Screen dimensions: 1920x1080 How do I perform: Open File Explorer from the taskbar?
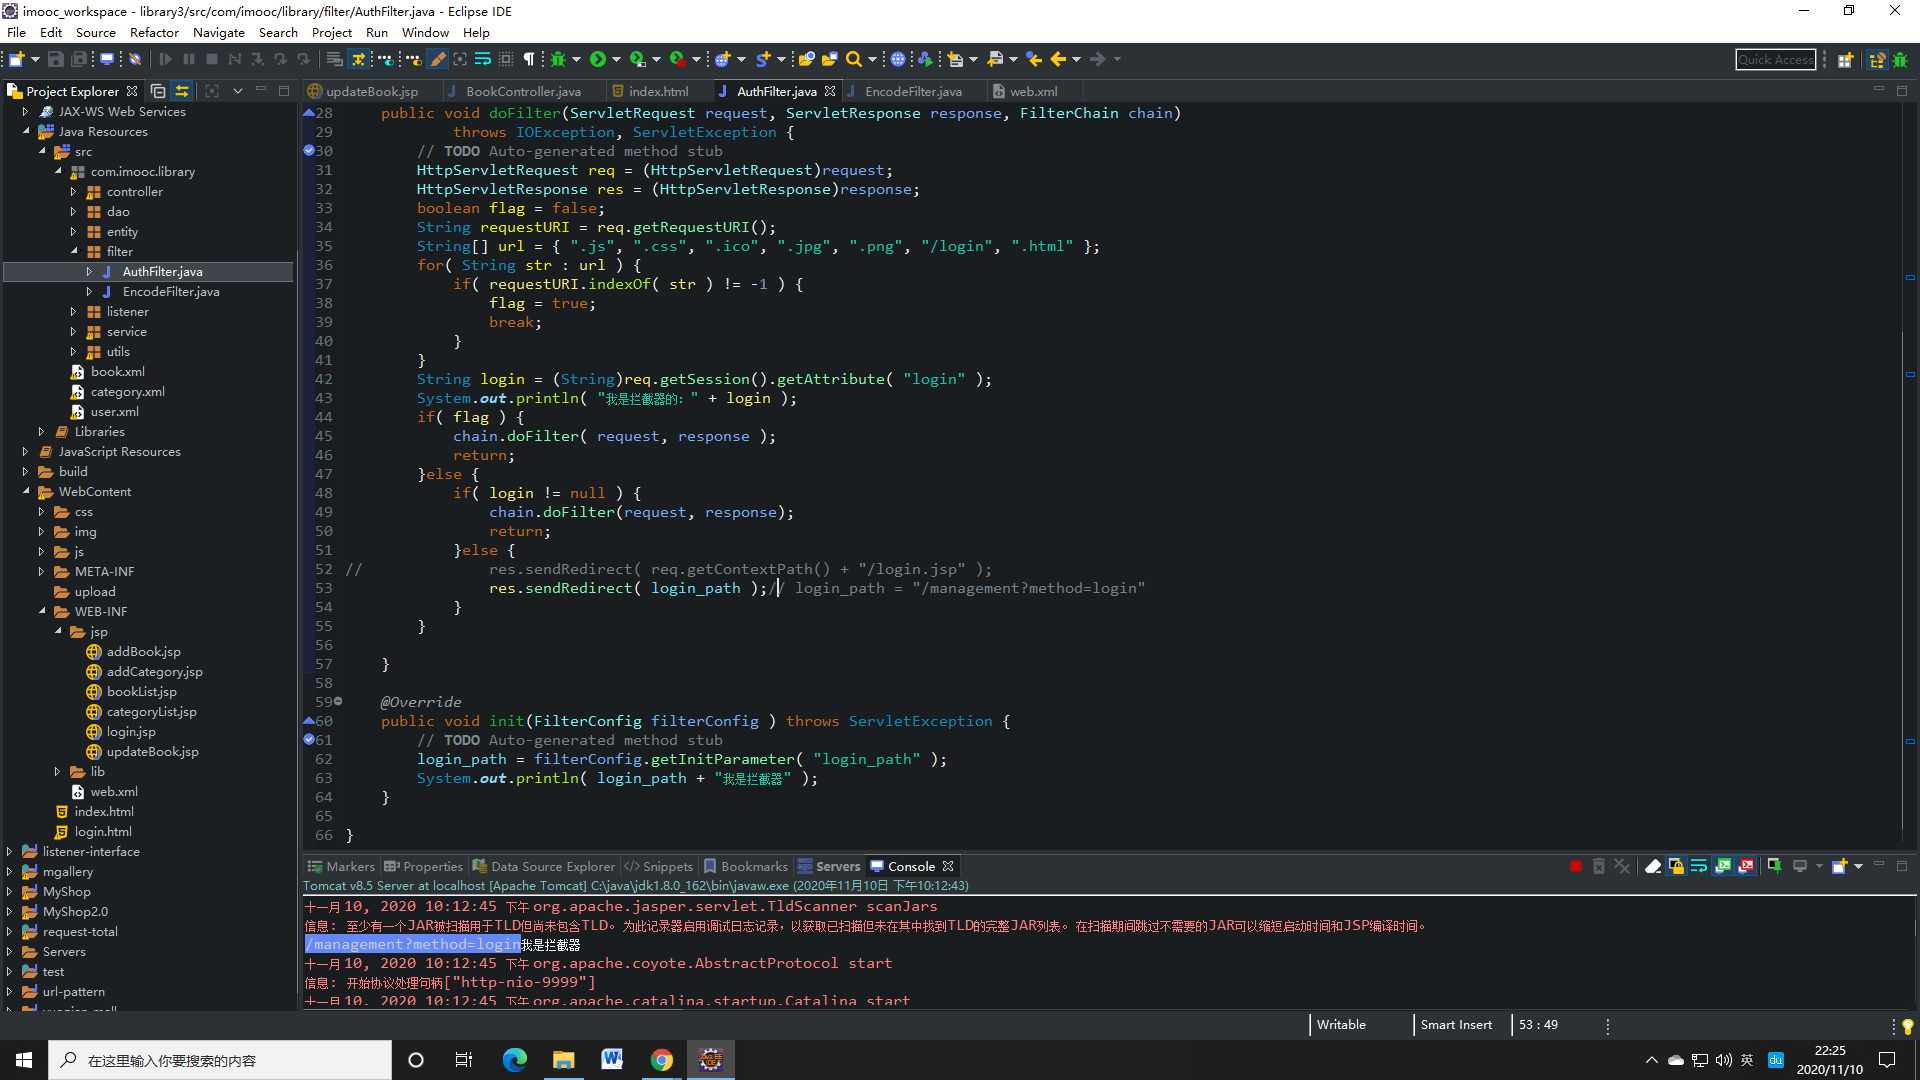click(564, 1060)
